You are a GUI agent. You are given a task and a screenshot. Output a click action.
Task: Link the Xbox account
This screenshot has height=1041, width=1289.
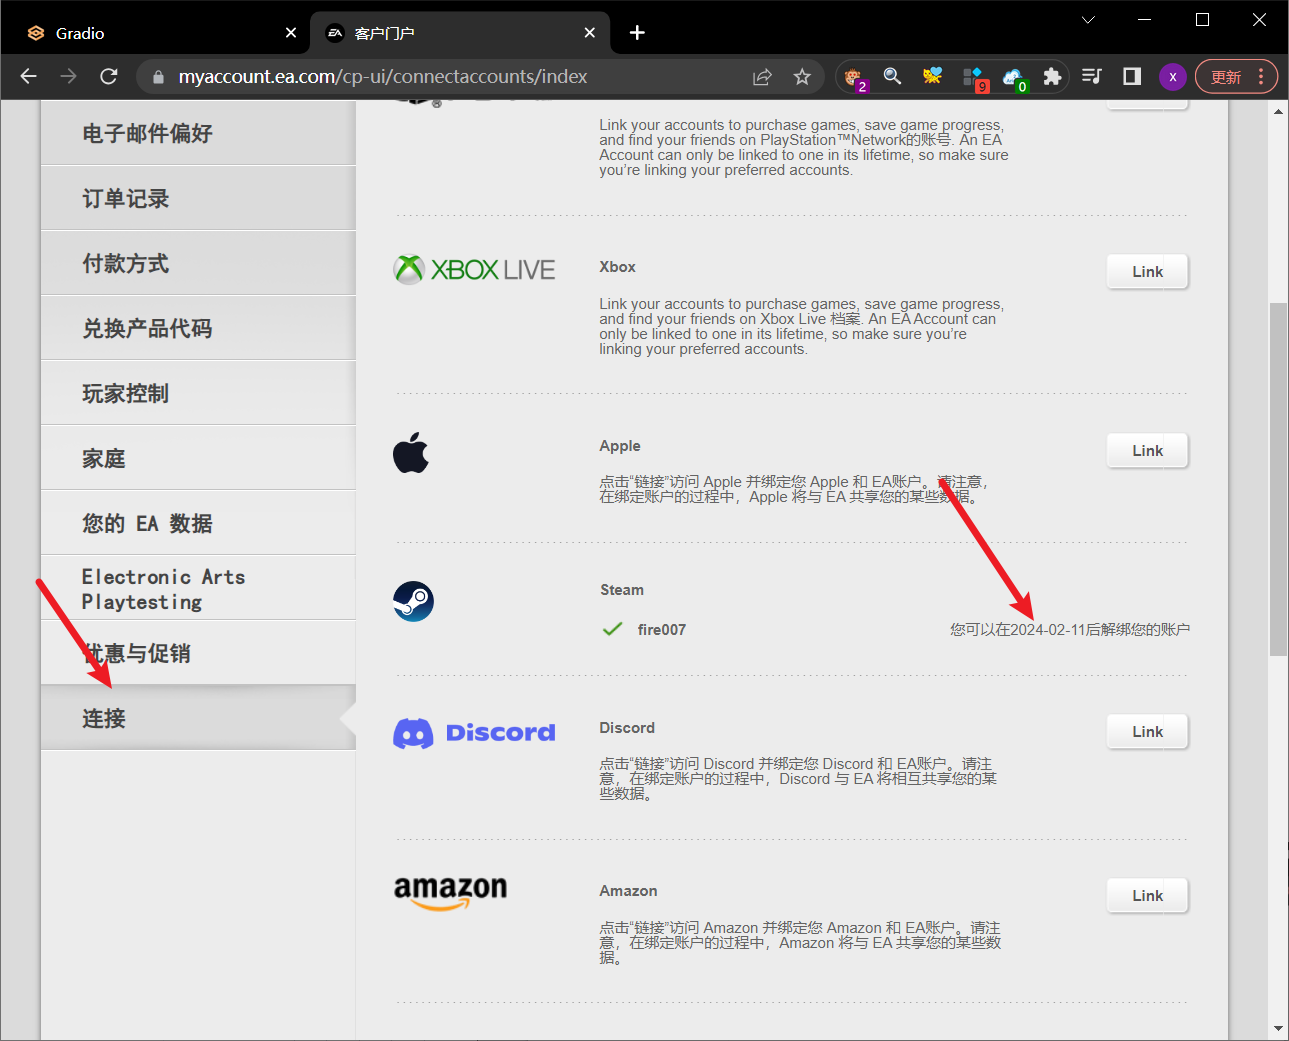pyautogui.click(x=1147, y=271)
